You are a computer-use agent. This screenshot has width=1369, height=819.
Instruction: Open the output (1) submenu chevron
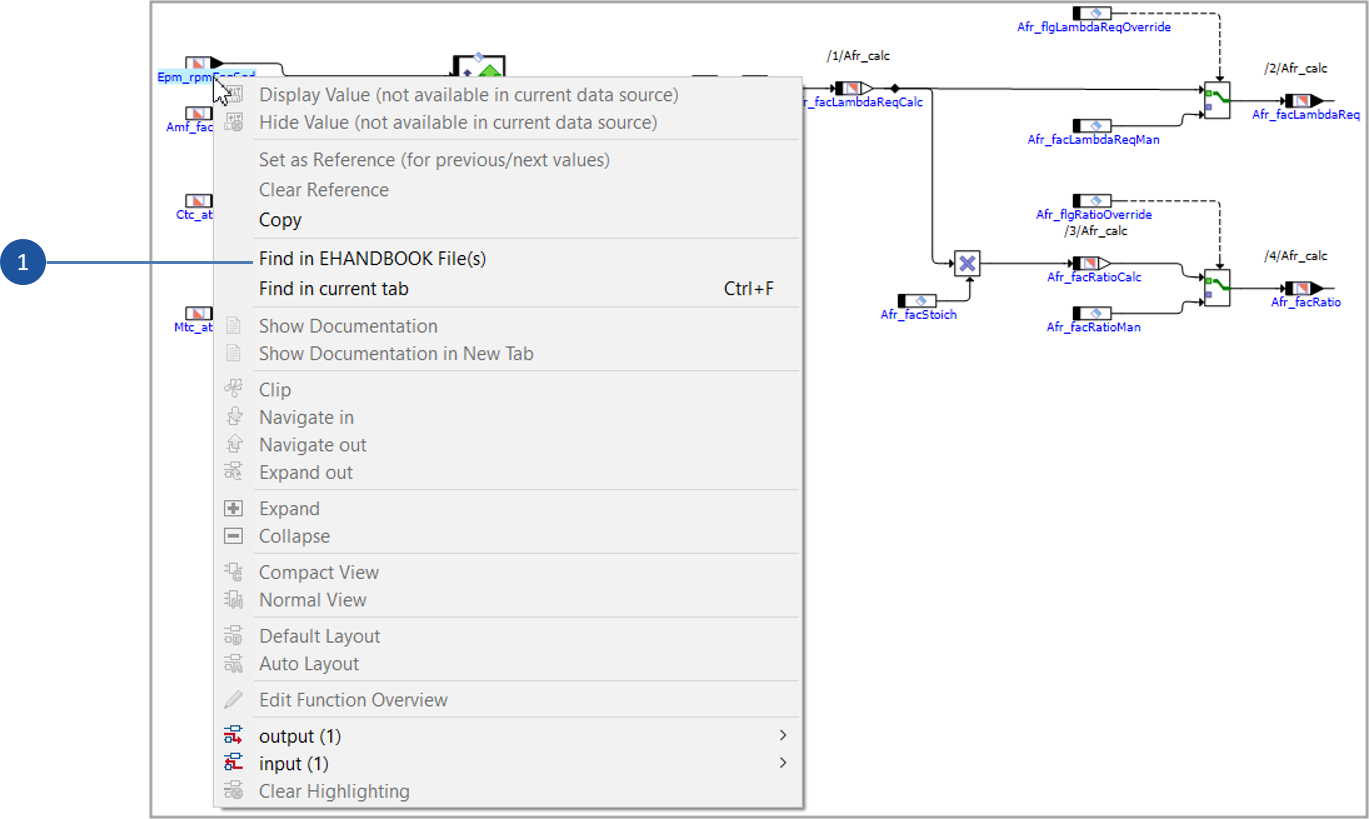783,735
